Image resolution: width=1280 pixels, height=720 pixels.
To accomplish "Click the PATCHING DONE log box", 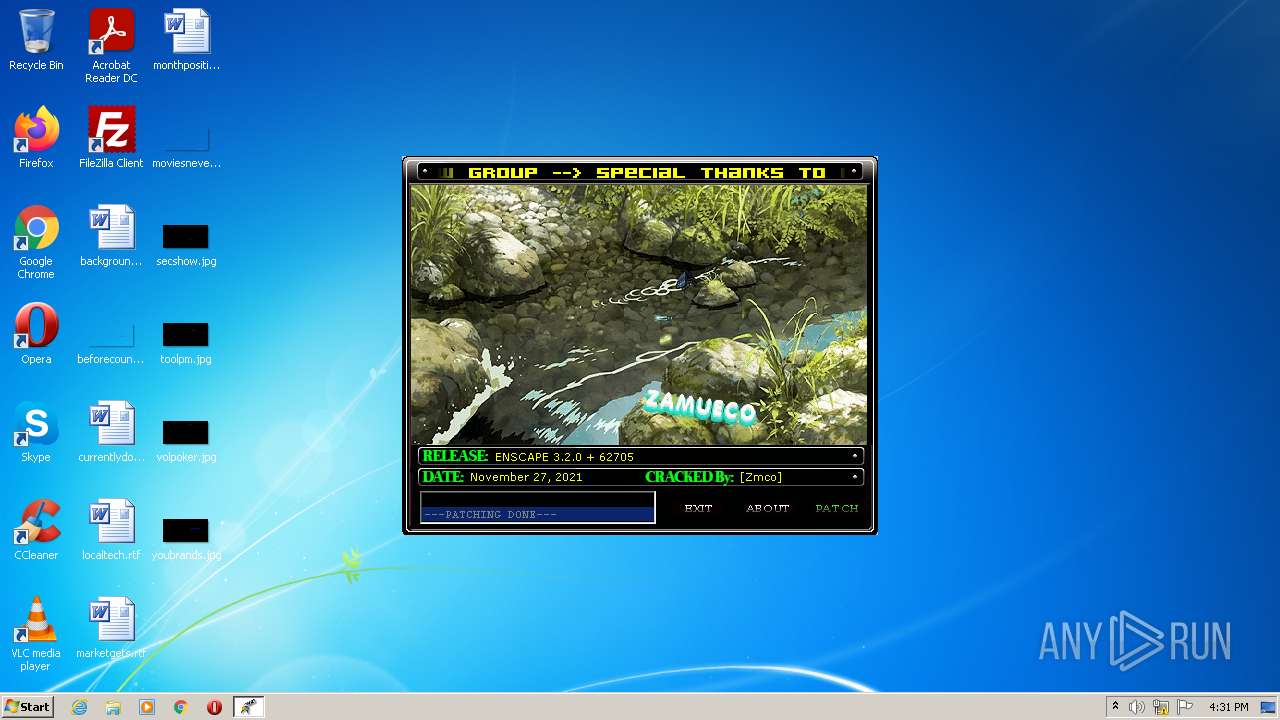I will click(x=538, y=507).
